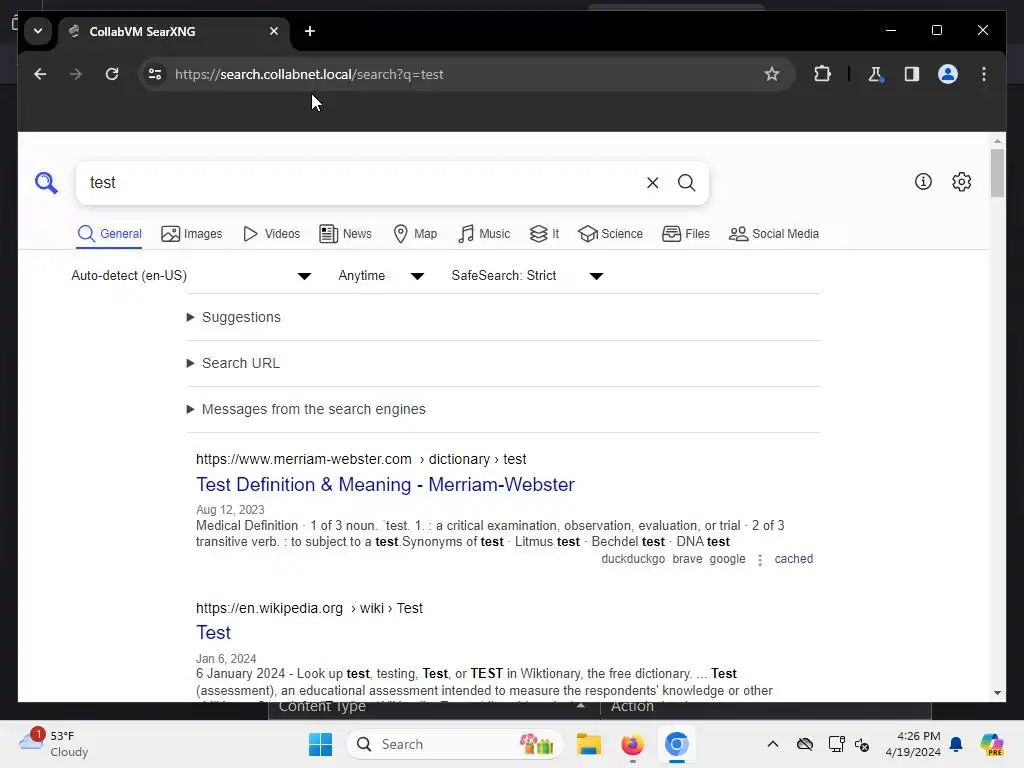Open tab search chevron button
Viewport: 1024px width, 768px height.
click(x=38, y=31)
